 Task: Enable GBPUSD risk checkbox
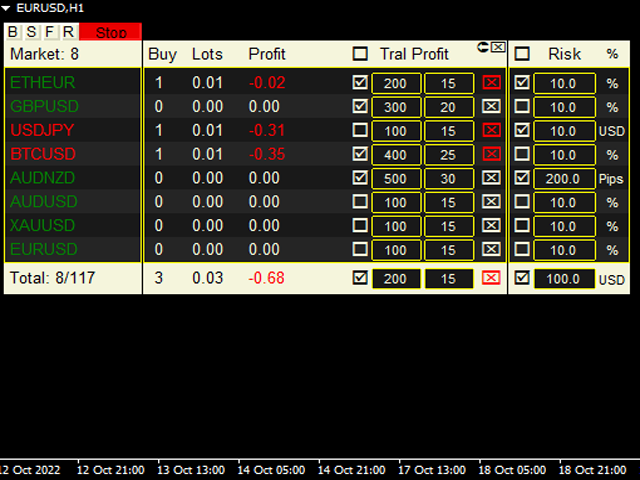pyautogui.click(x=522, y=107)
